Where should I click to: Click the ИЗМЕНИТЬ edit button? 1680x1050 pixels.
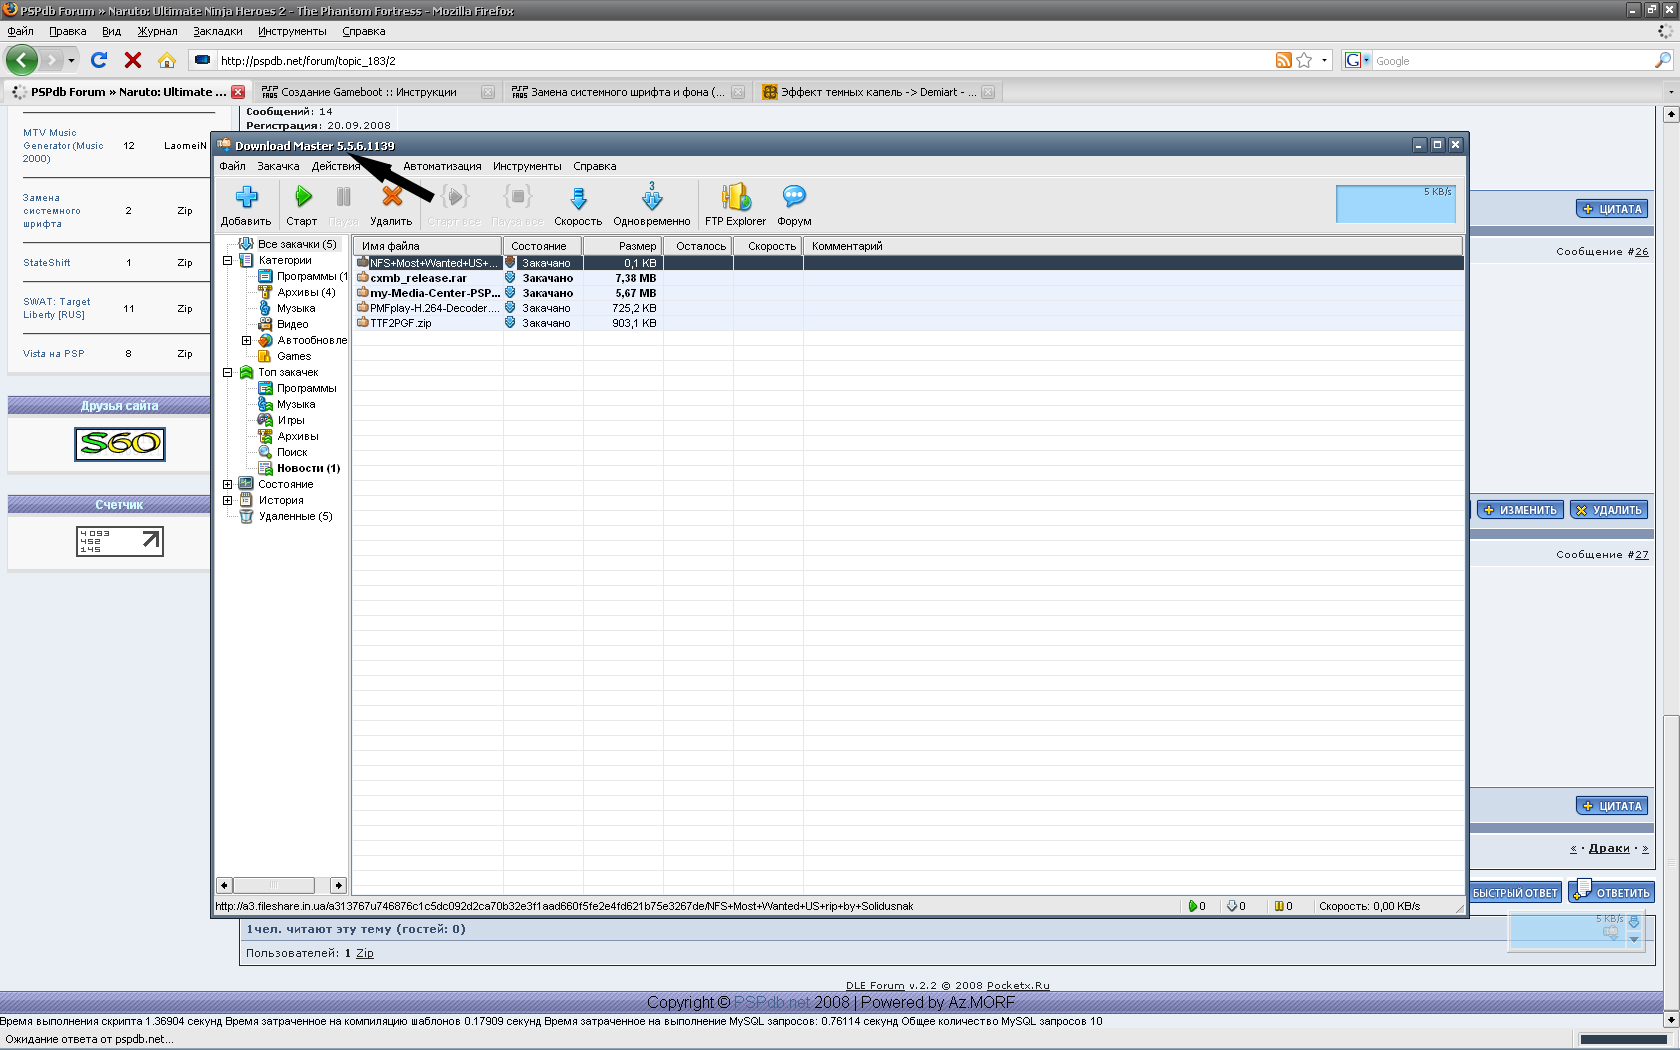tap(1520, 510)
